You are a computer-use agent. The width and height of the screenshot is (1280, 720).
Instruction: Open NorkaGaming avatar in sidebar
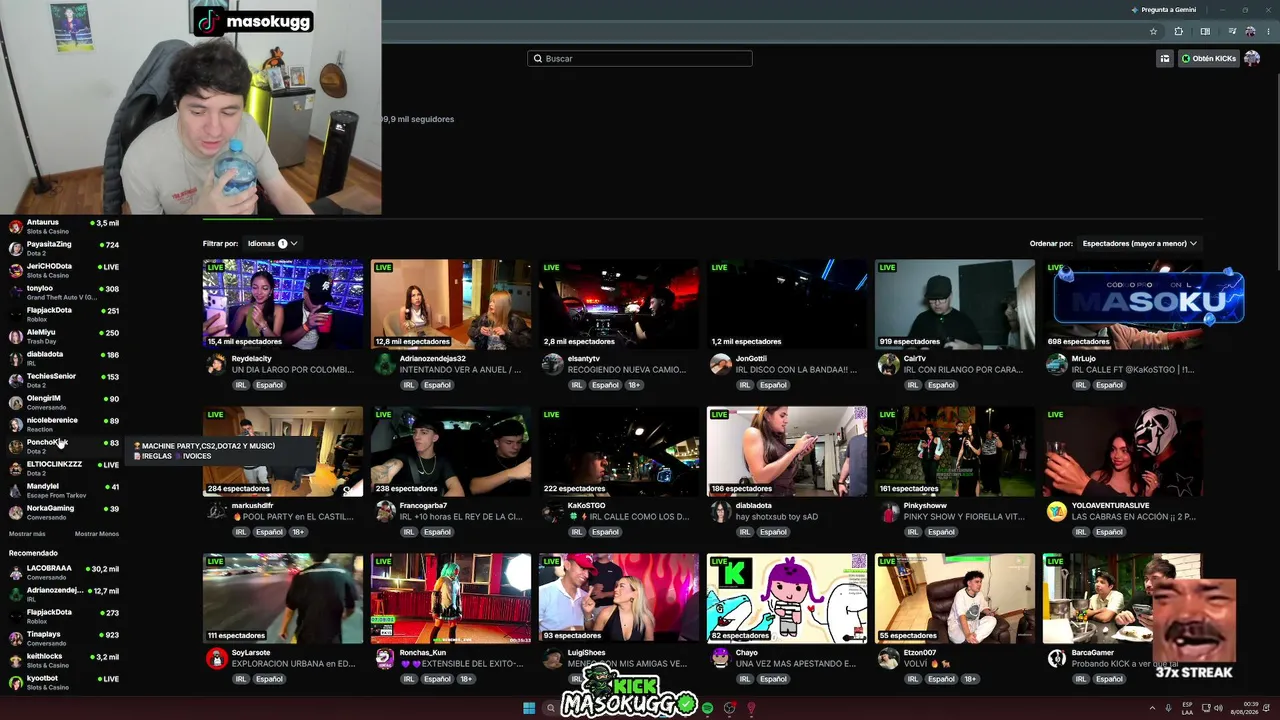tap(15, 512)
